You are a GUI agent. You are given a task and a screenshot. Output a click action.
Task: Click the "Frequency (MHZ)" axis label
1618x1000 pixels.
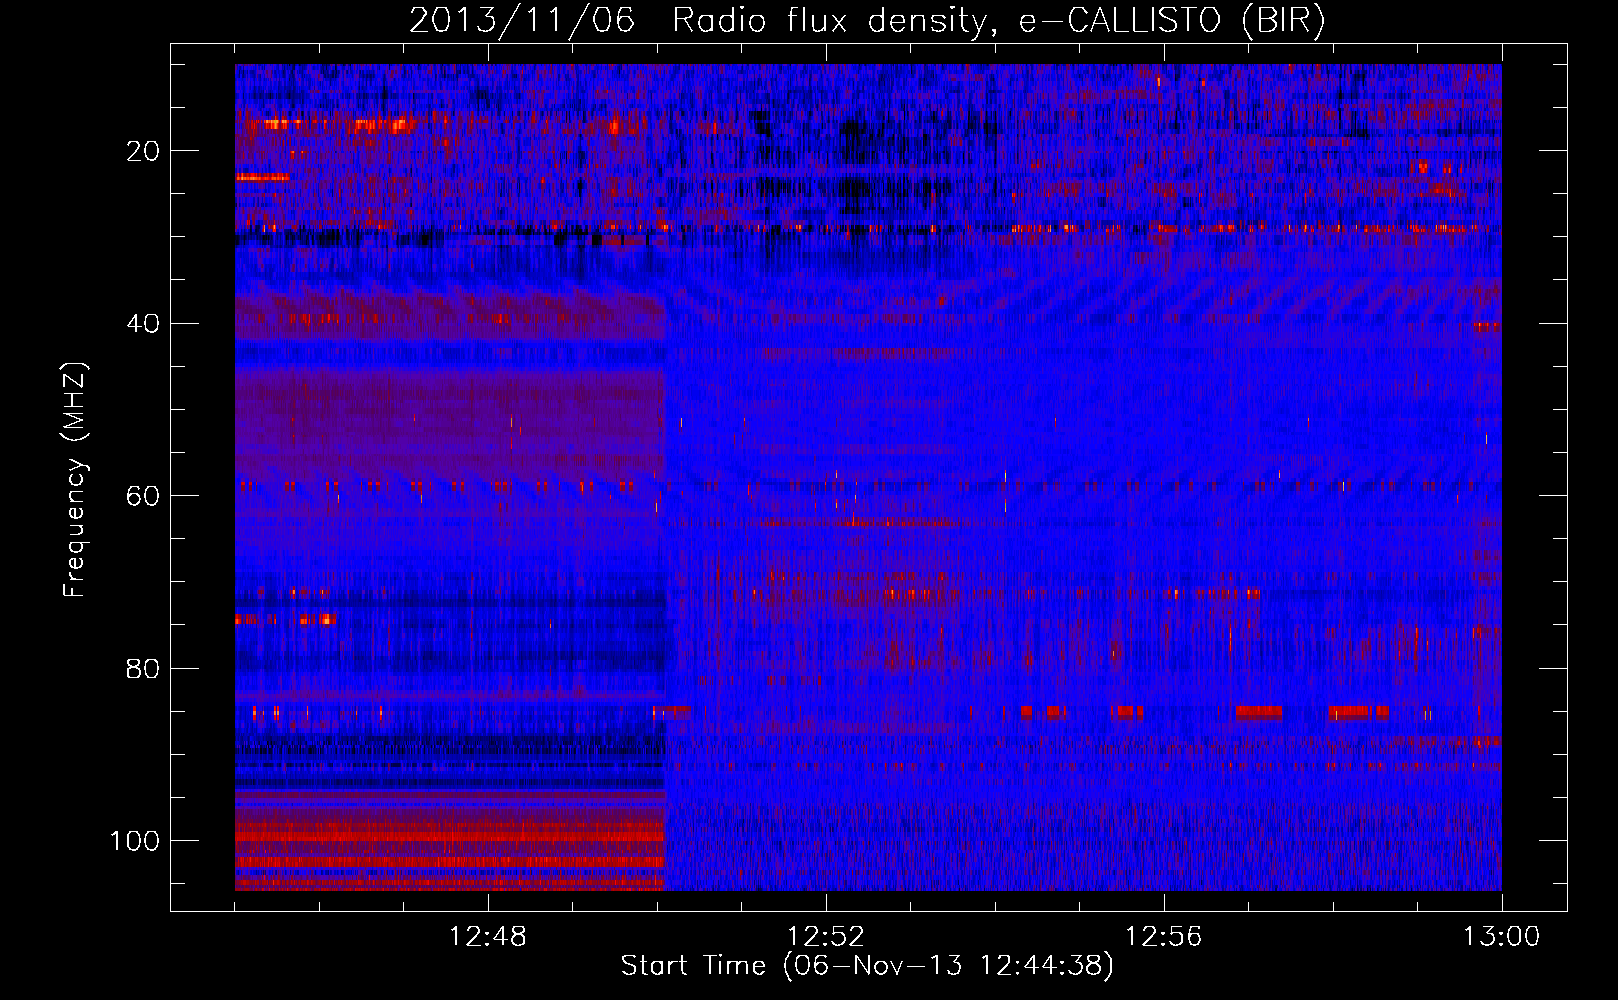(x=75, y=479)
